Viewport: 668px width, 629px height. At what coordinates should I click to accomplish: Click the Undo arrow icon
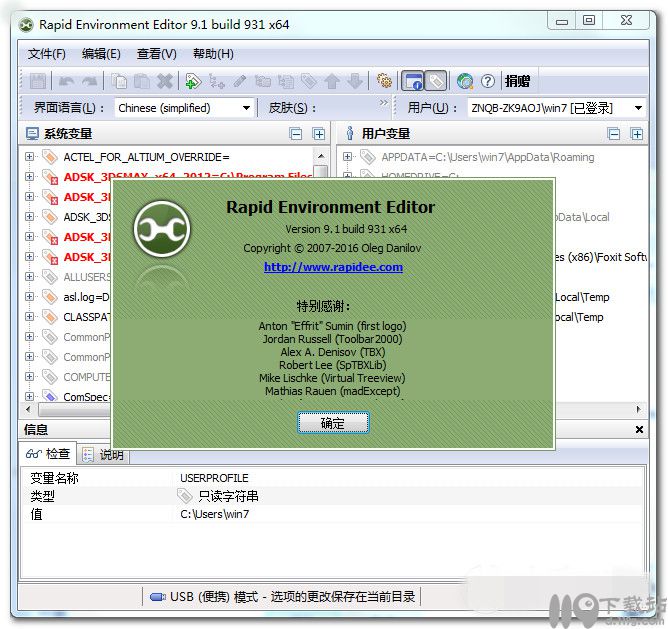click(66, 81)
